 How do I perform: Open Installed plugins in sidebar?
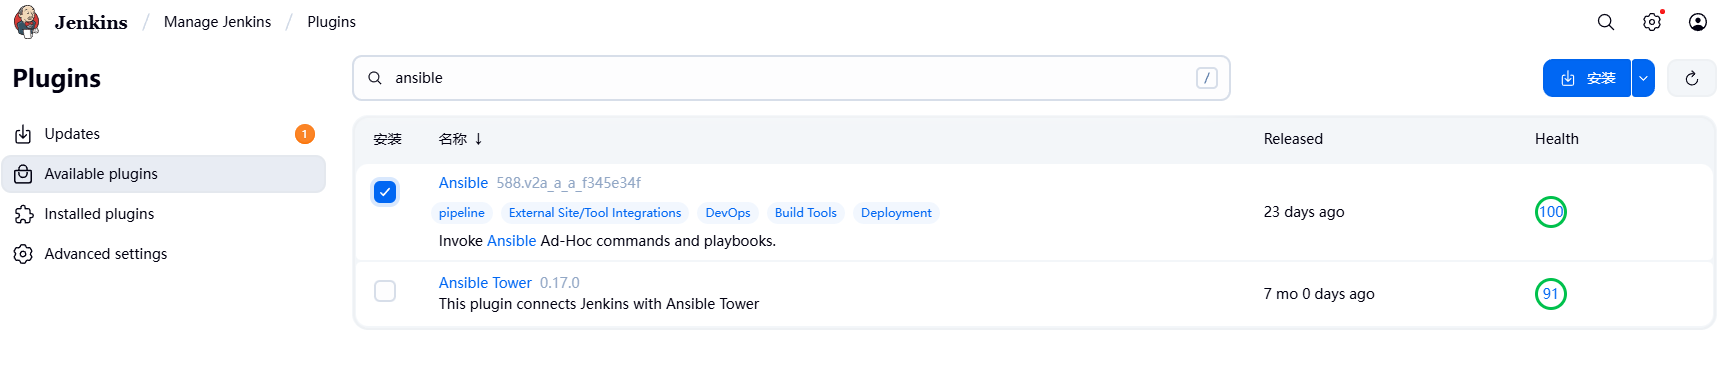click(163, 214)
